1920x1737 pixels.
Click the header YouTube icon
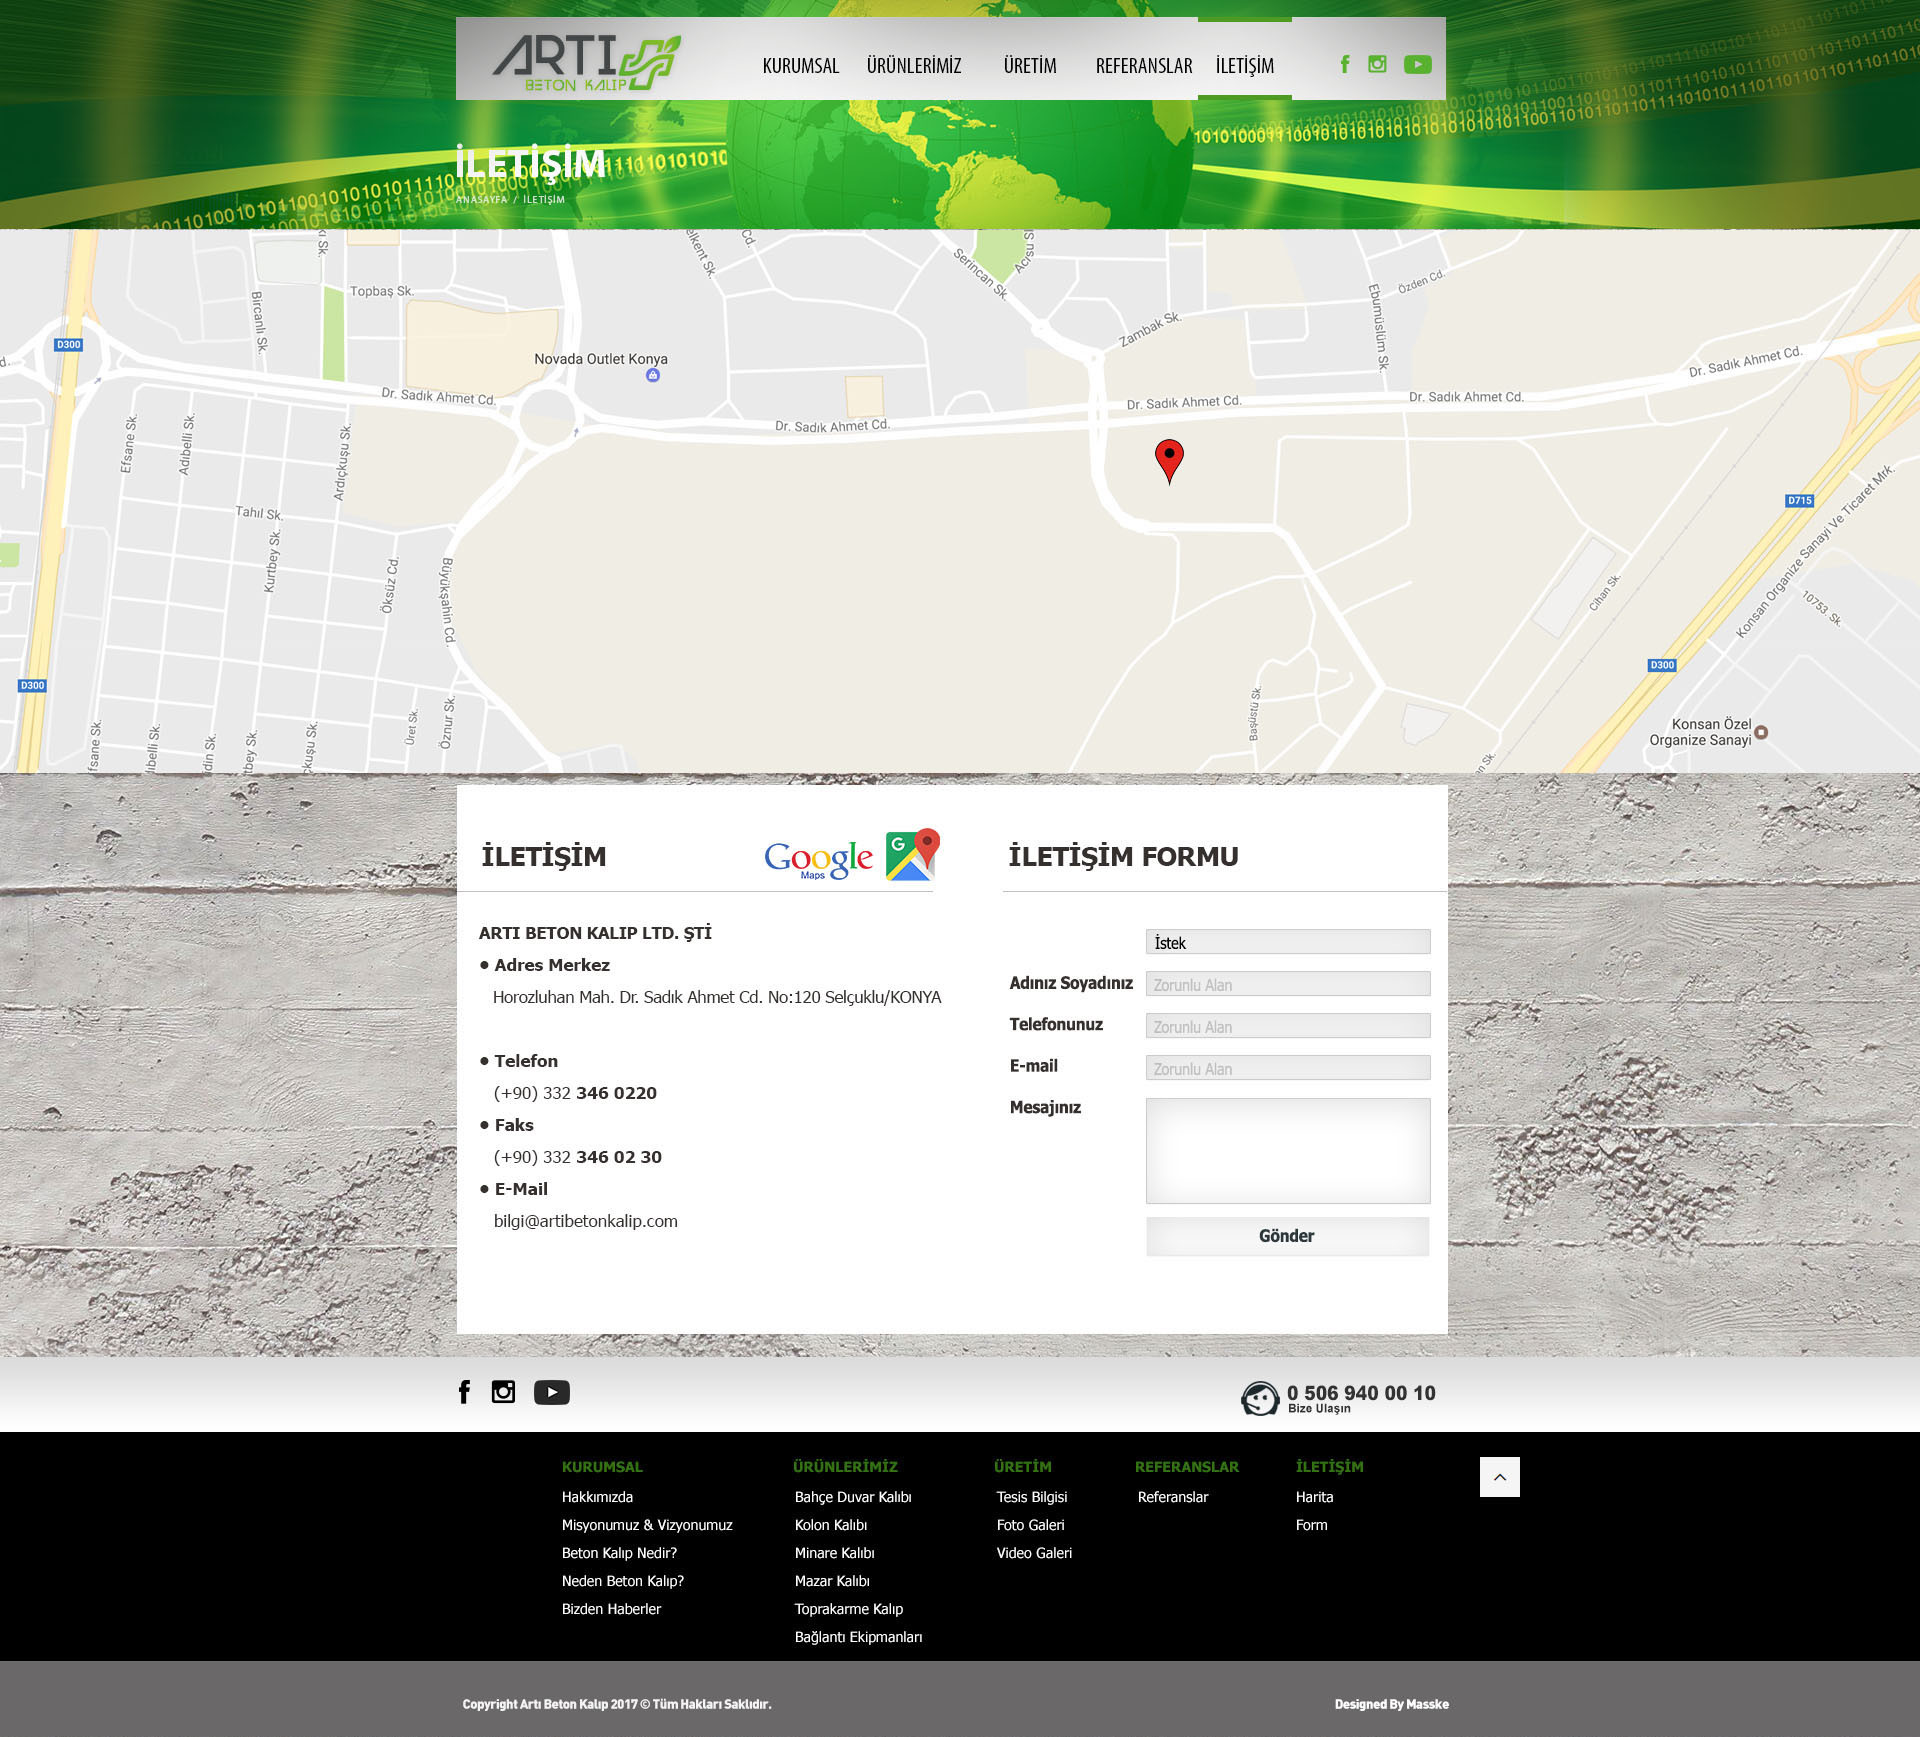pos(1417,64)
